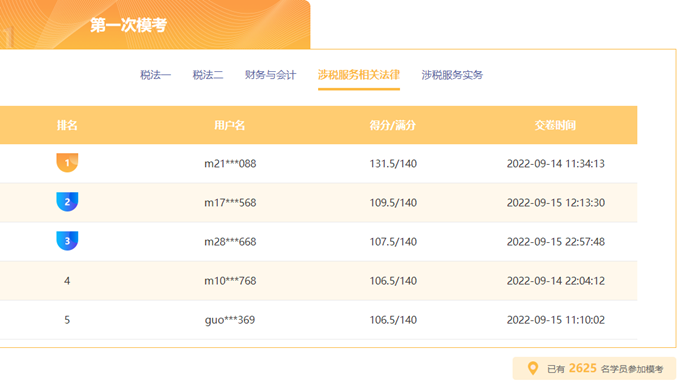Switch to the 税法二 tab

[x=208, y=75]
